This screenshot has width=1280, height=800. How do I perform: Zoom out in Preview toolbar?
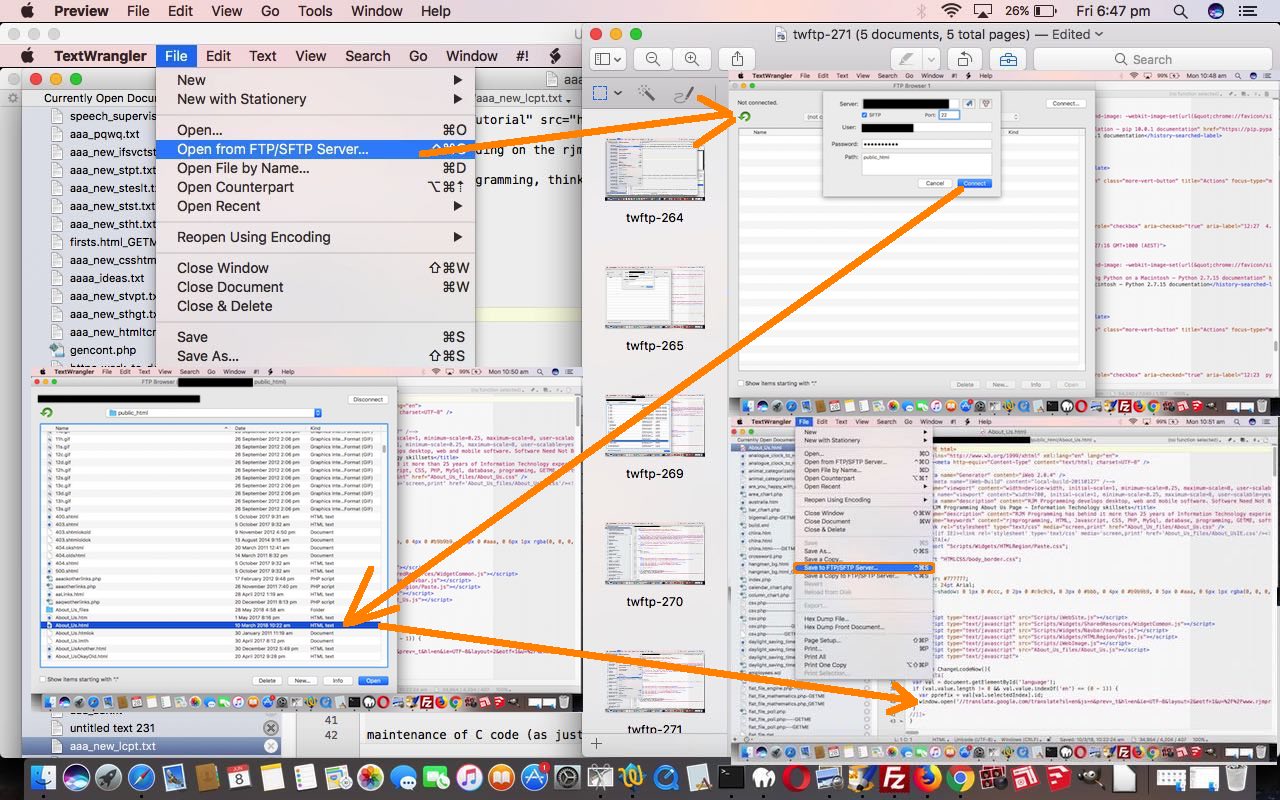[x=652, y=59]
